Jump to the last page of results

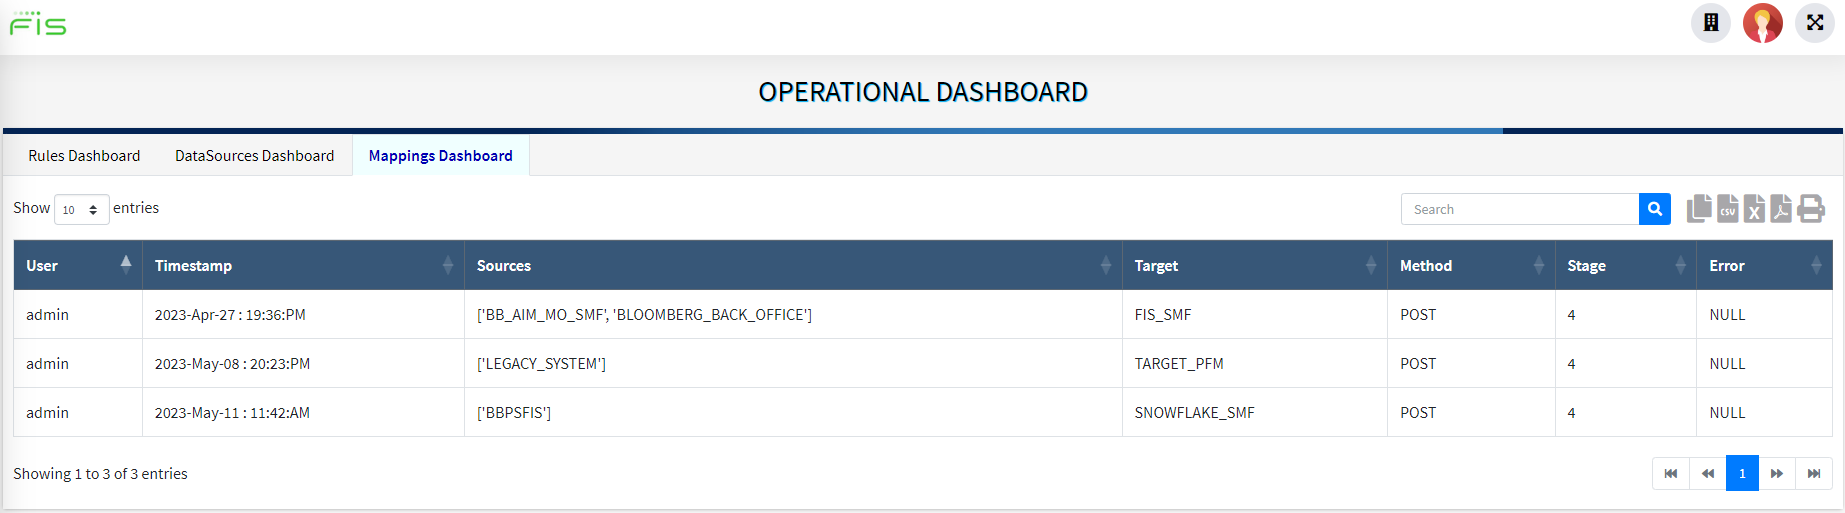[1814, 474]
